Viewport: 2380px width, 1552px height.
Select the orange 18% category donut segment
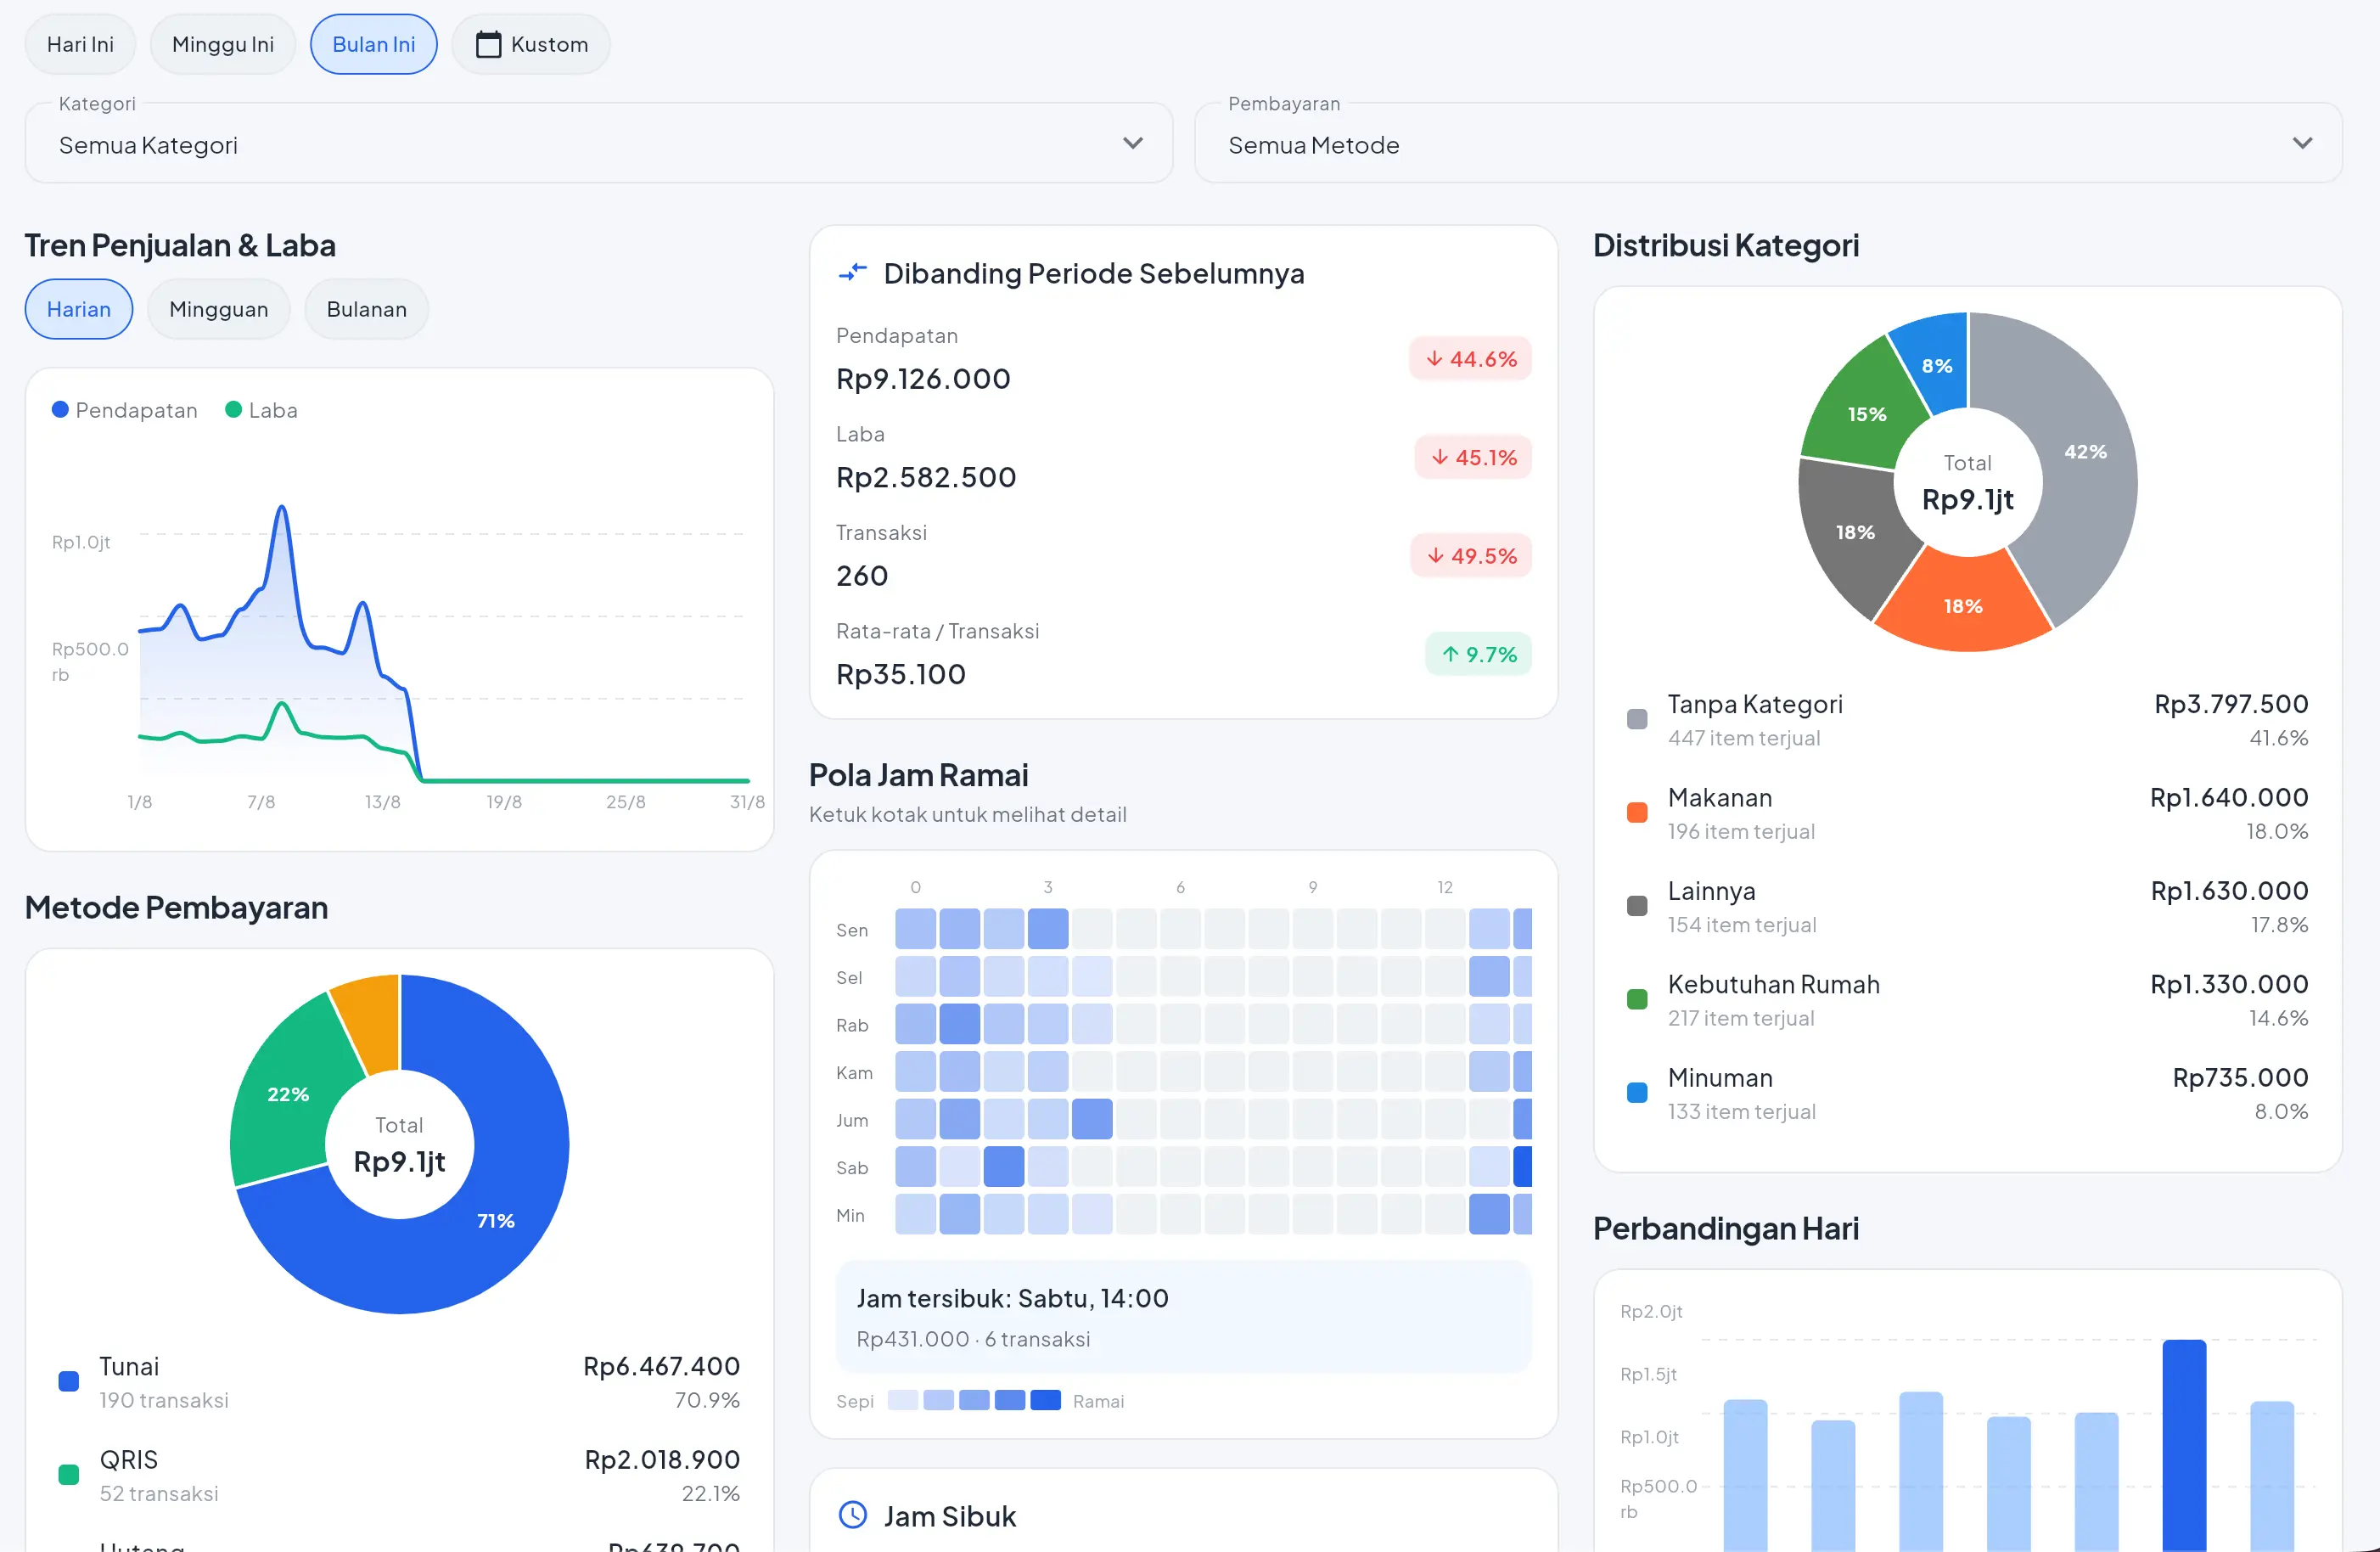point(1963,606)
